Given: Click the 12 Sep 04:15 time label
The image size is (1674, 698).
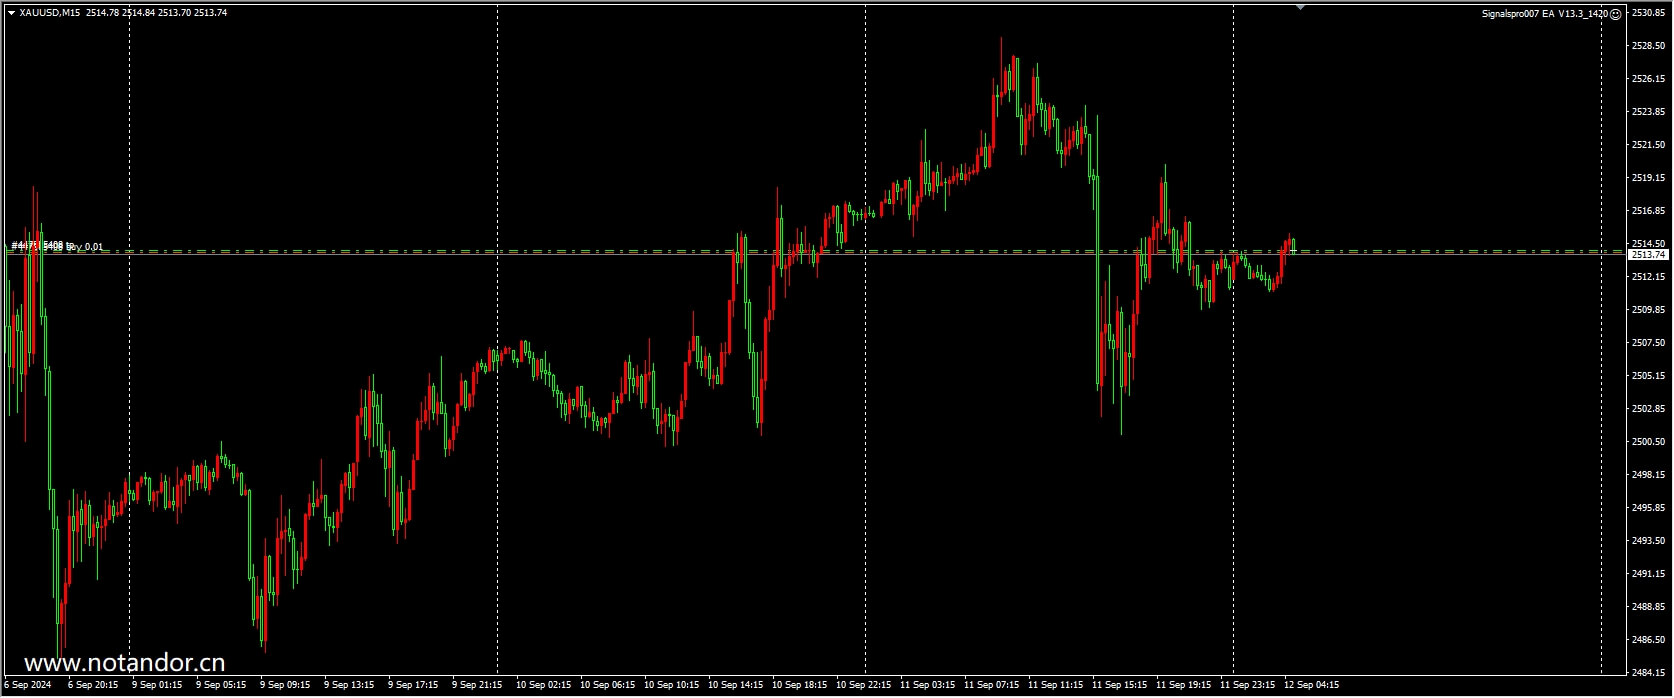Looking at the screenshot, I should coord(1312,686).
